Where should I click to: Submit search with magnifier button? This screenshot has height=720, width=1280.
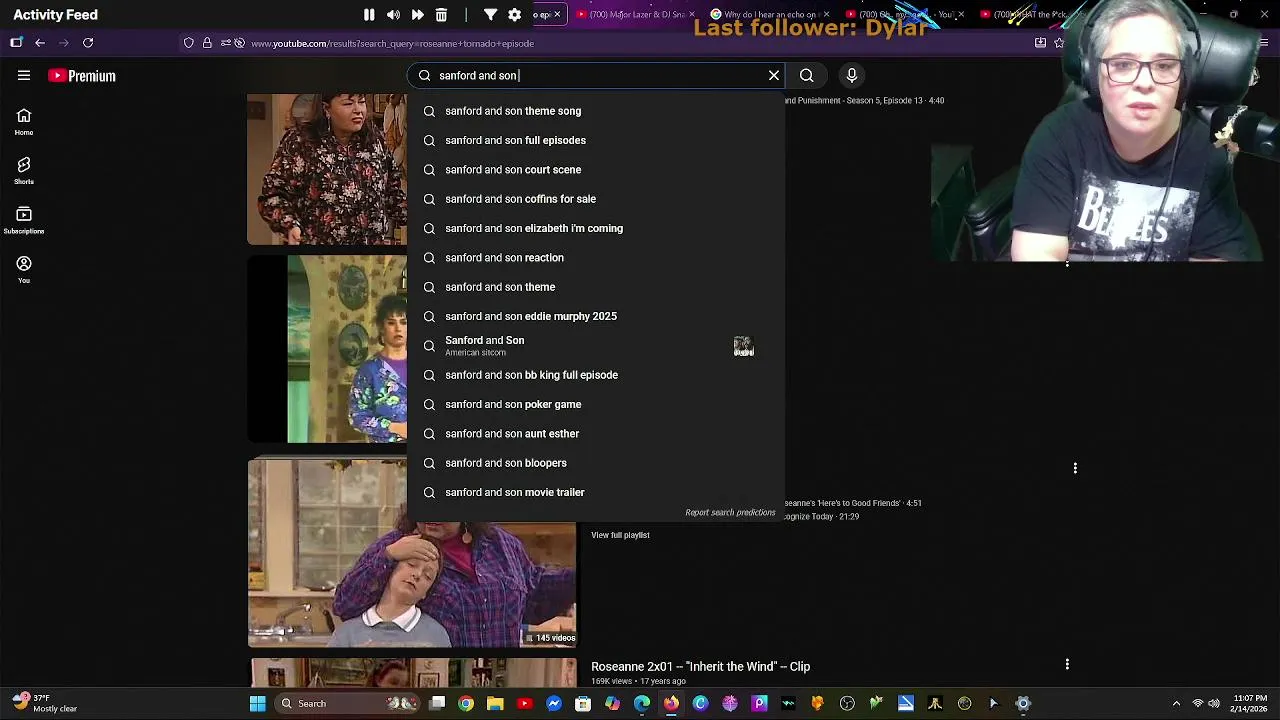[x=806, y=75]
